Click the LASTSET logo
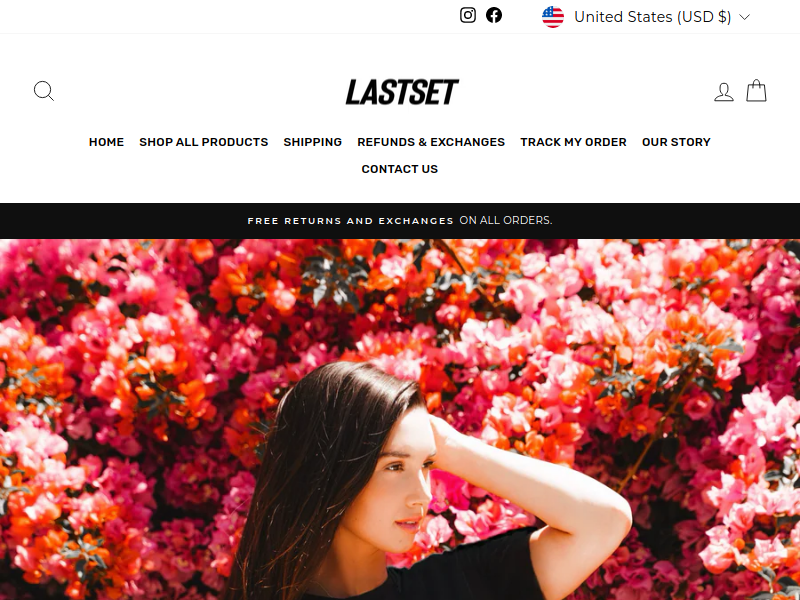Image resolution: width=800 pixels, height=600 pixels. (402, 92)
